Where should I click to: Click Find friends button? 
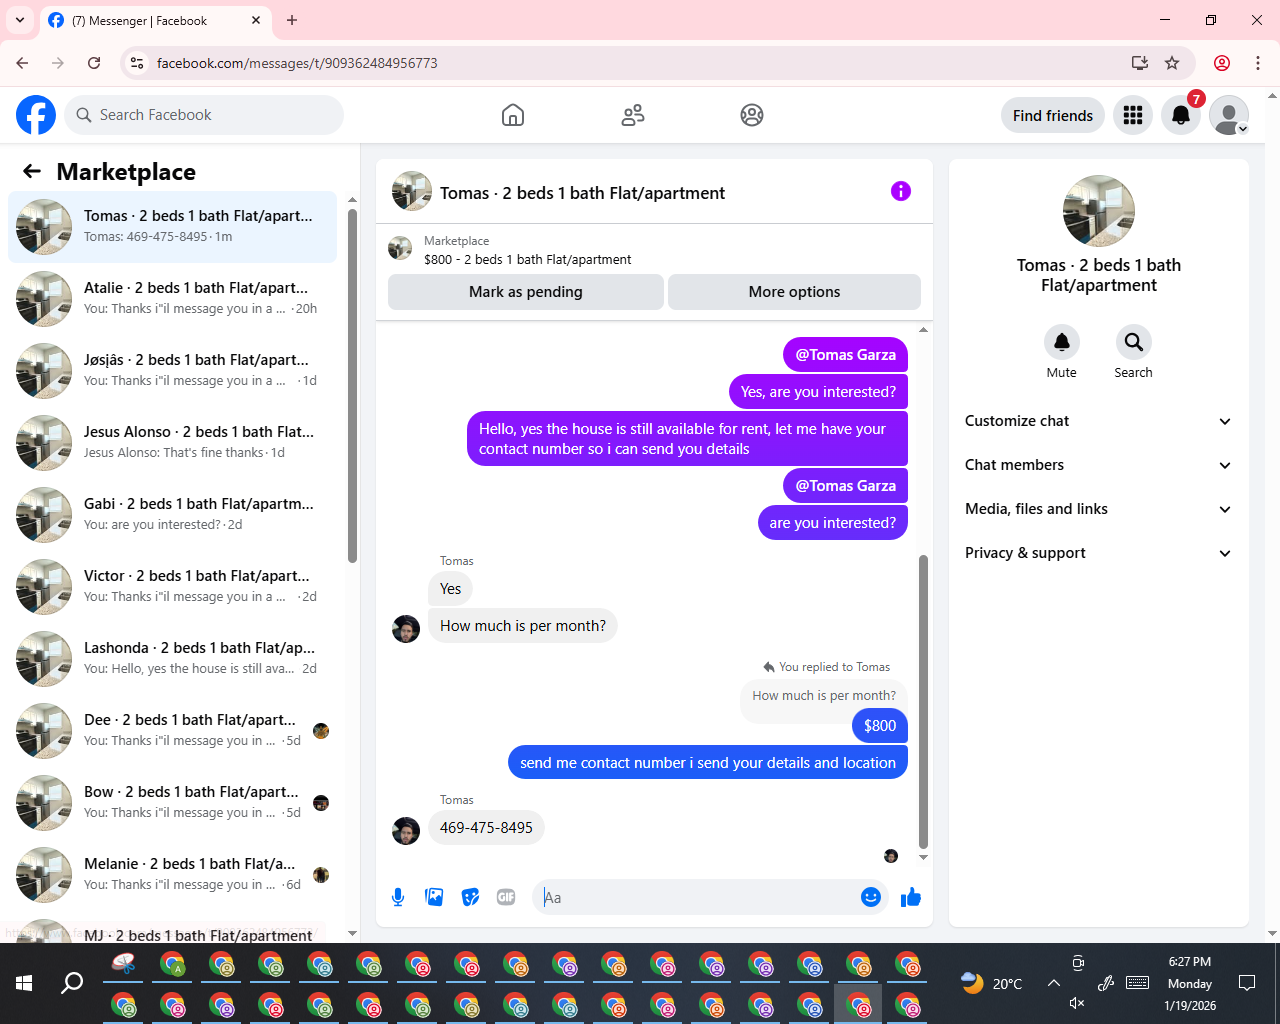click(x=1053, y=115)
